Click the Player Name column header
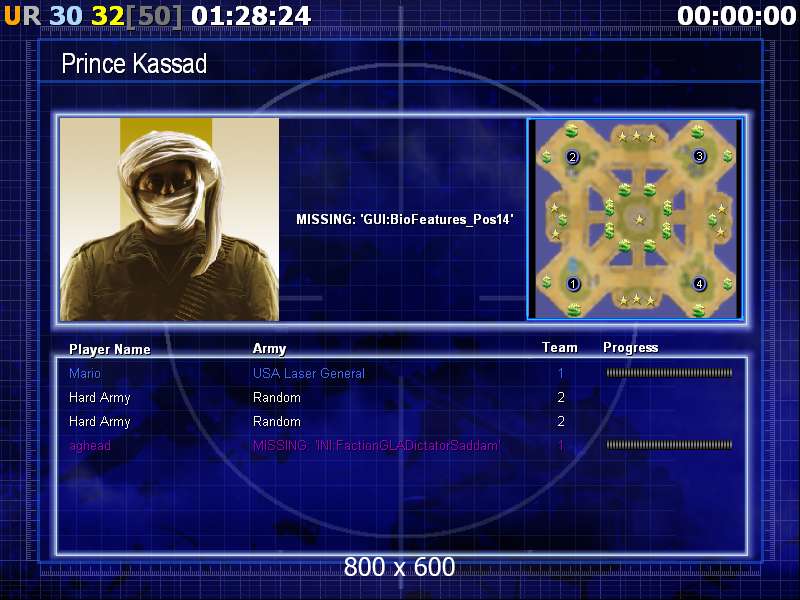 [110, 349]
